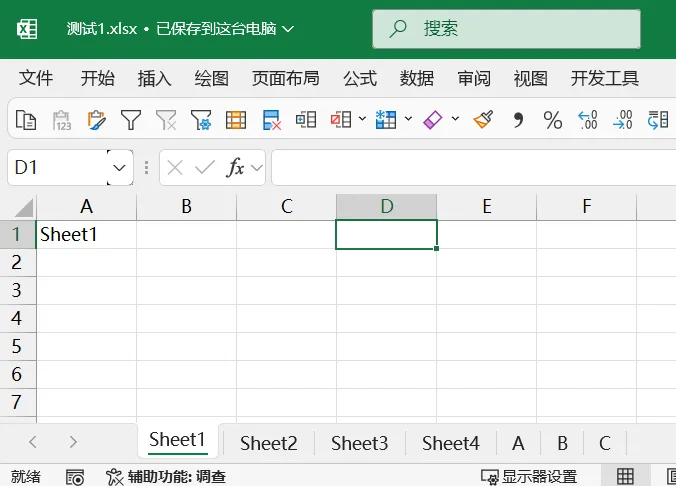676x486 pixels.
Task: Click the Insert Cells icon
Action: [306, 119]
